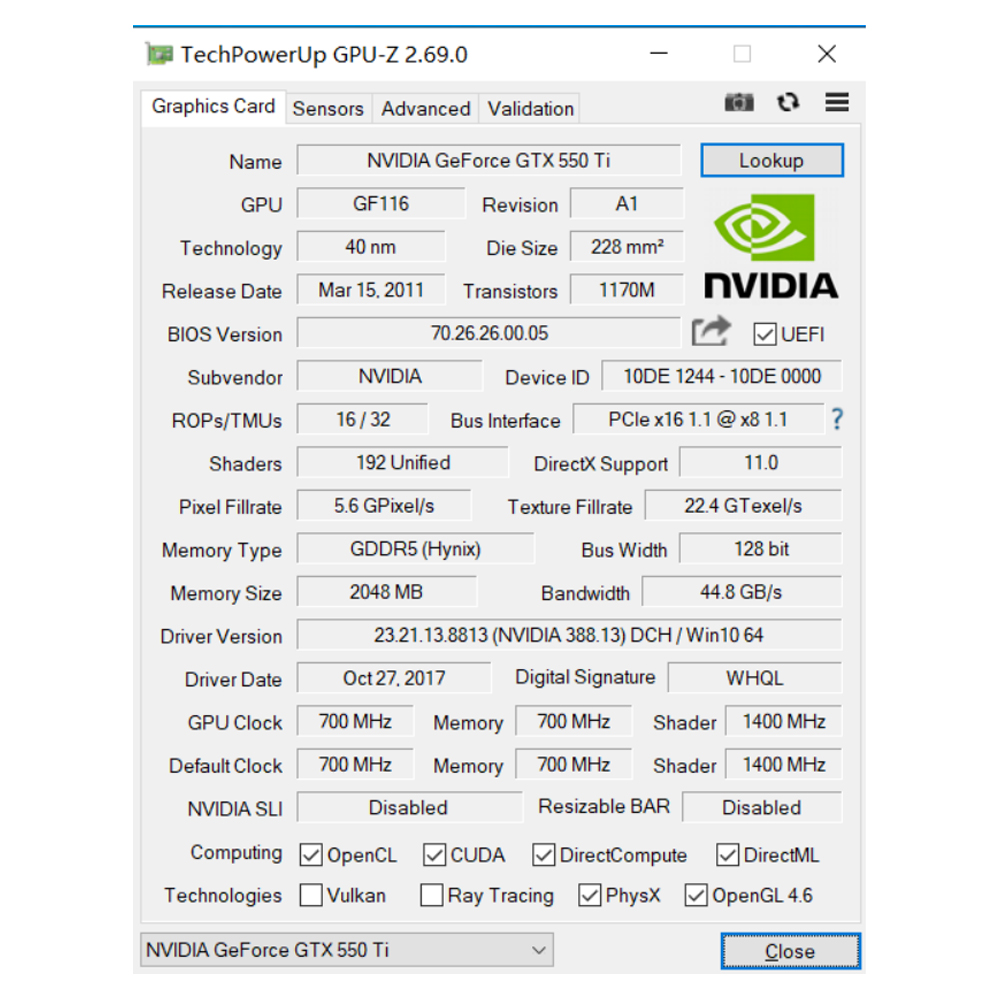Enable the Vulkan checkbox

311,895
